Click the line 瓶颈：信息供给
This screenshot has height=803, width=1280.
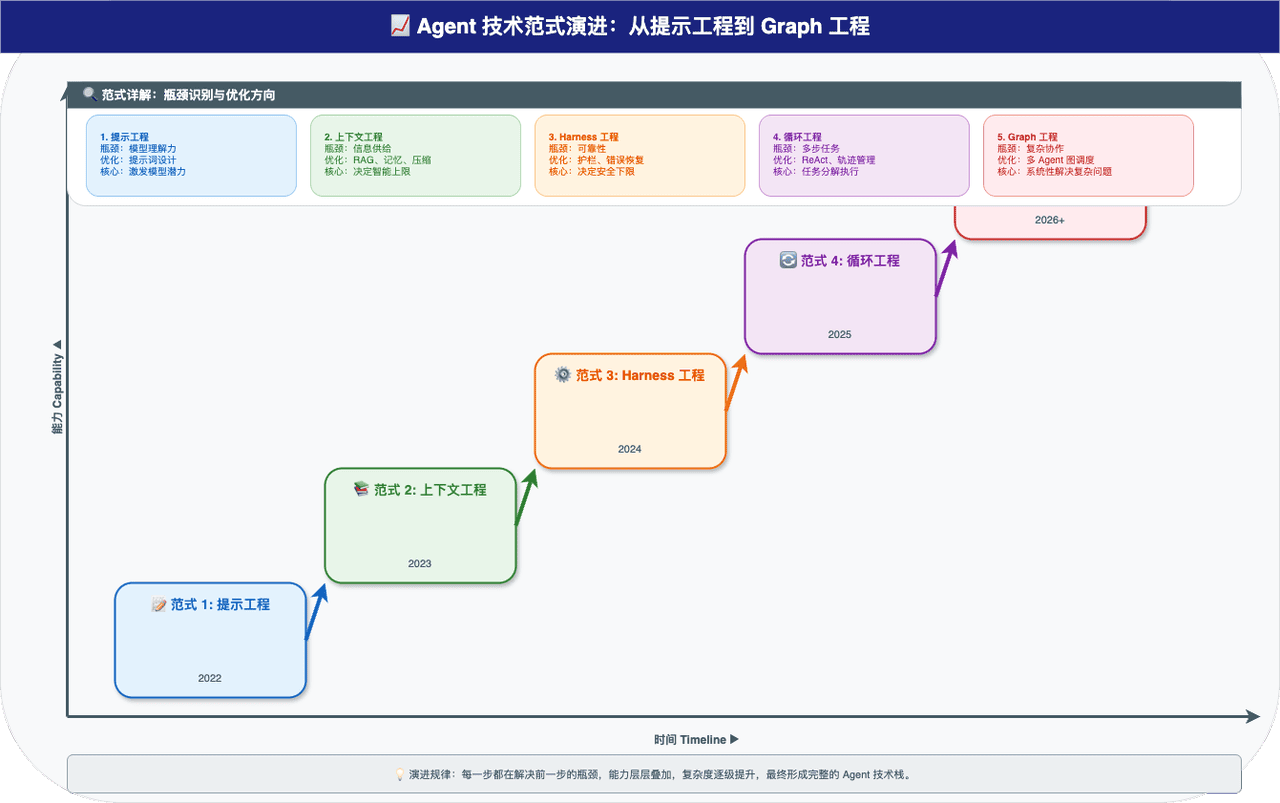[x=358, y=148]
